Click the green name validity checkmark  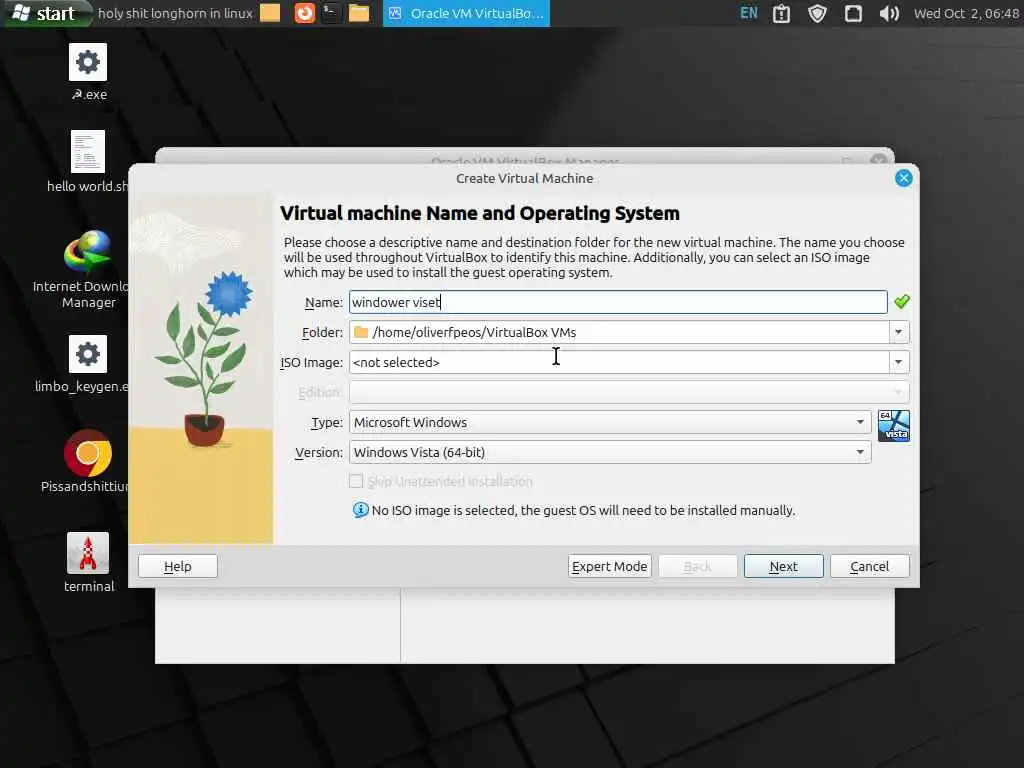(902, 301)
